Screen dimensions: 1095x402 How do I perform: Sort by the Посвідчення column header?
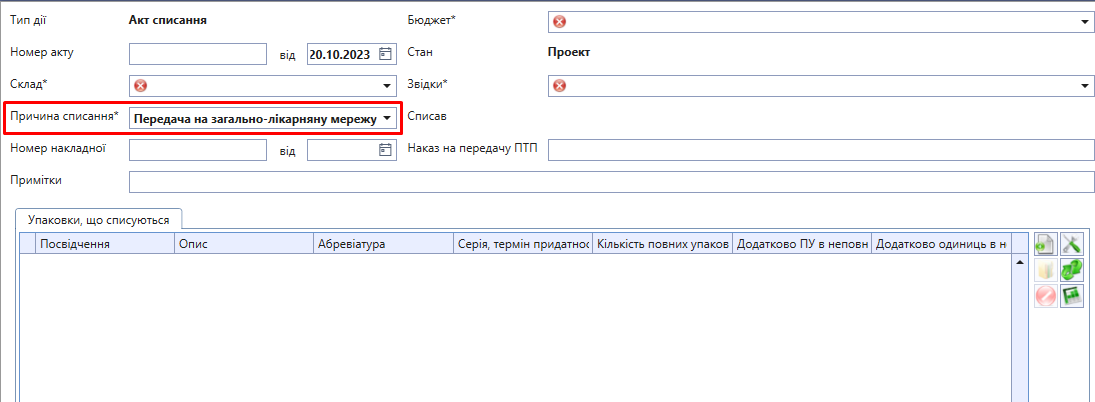pos(105,244)
